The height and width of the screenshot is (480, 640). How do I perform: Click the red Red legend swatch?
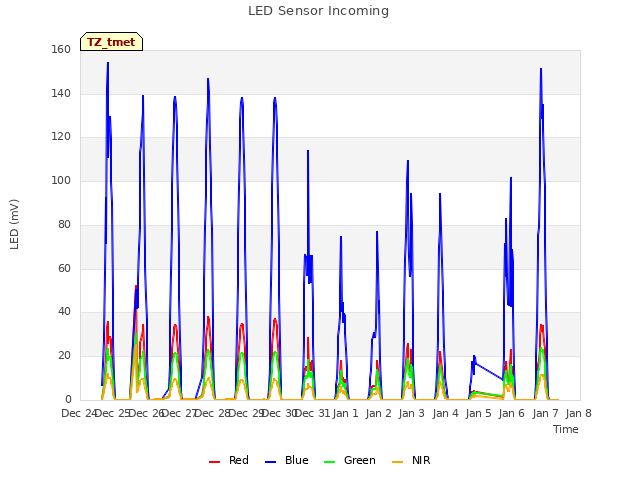(214, 462)
